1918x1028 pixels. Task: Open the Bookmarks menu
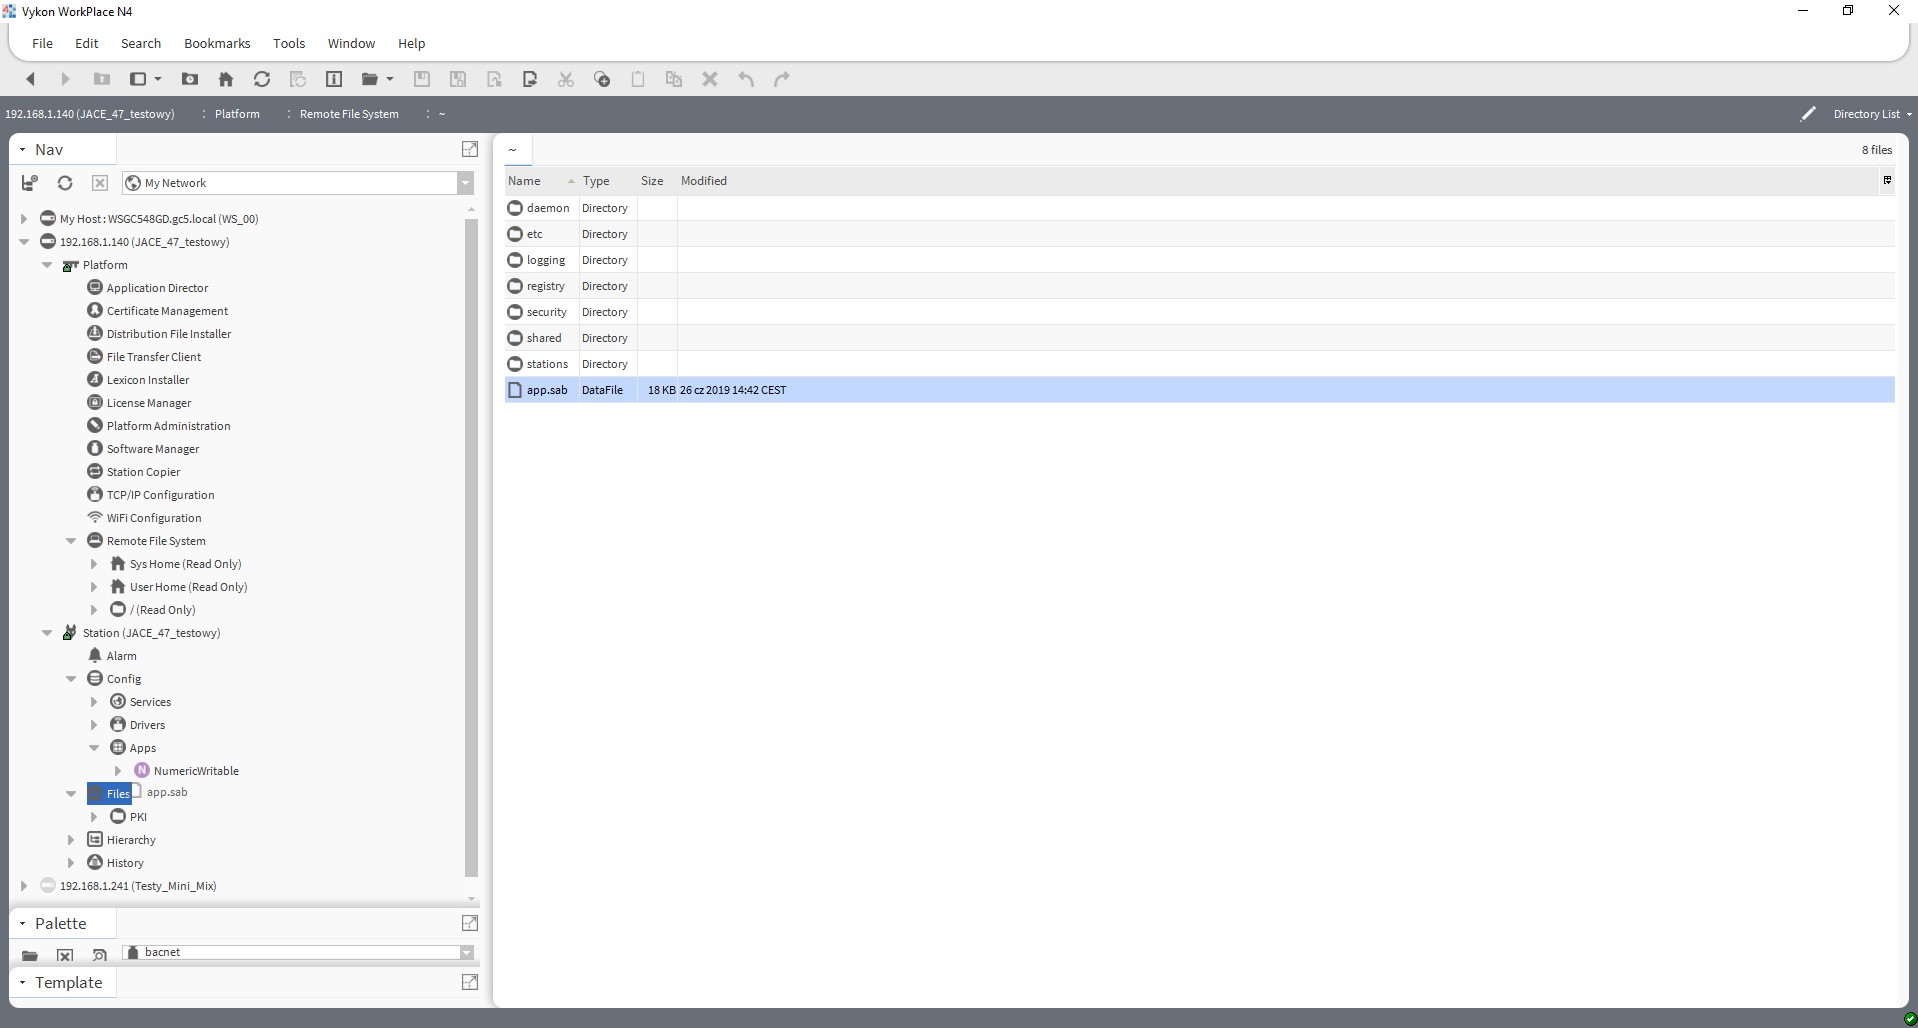[x=216, y=43]
